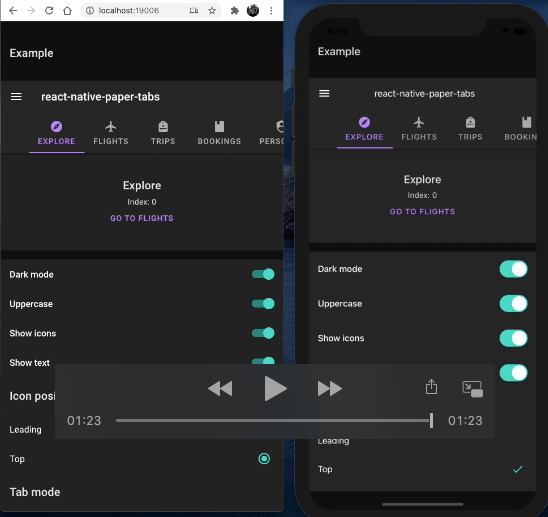
Task: Fast forward the video
Action: tap(330, 389)
